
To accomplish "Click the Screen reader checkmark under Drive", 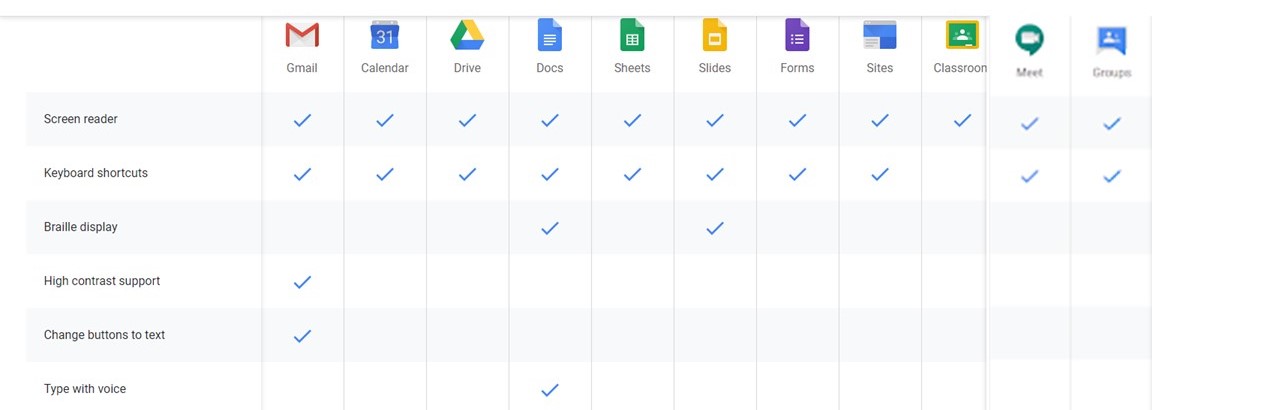I will [467, 120].
